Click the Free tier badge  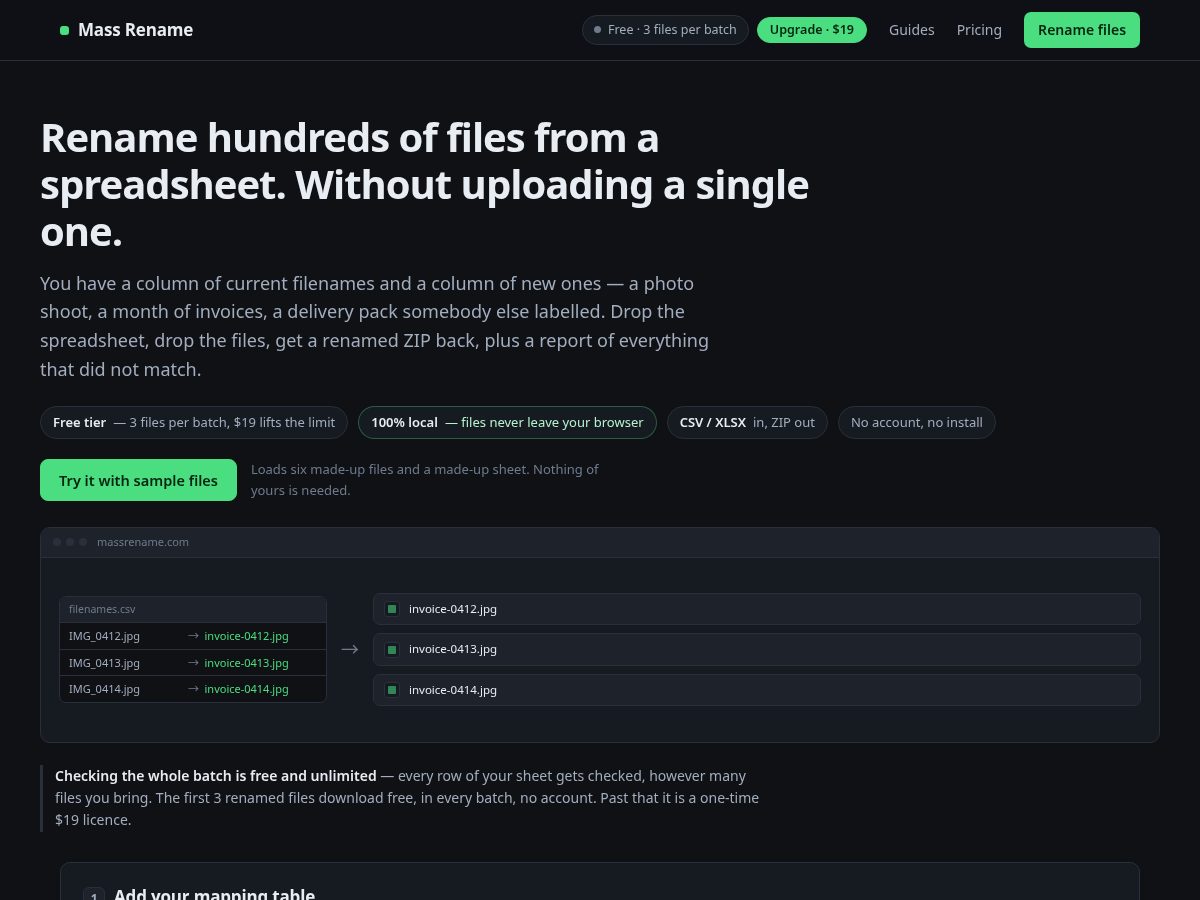(x=194, y=422)
